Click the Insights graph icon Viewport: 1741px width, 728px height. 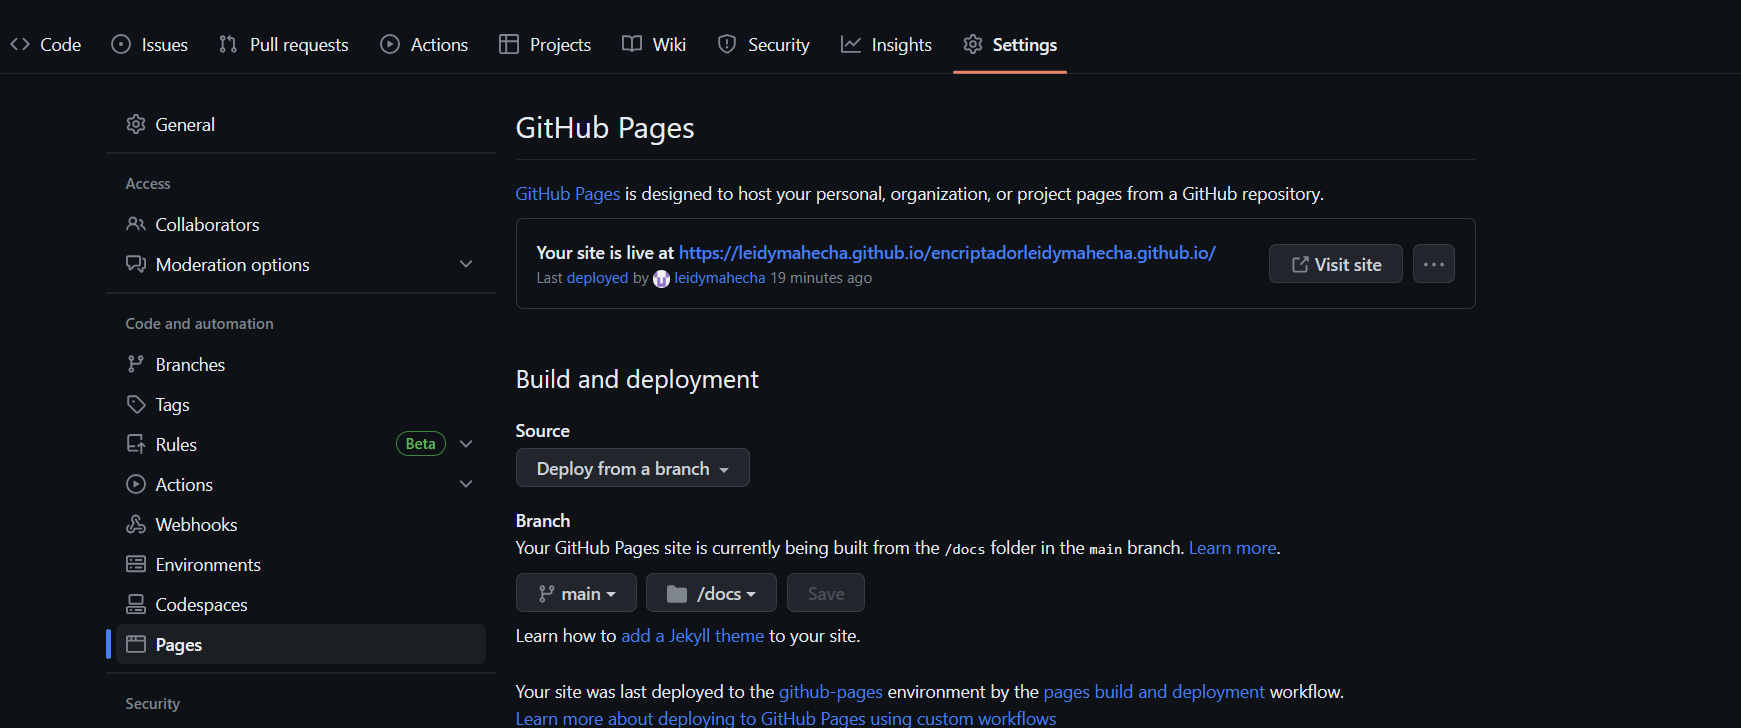(x=851, y=44)
